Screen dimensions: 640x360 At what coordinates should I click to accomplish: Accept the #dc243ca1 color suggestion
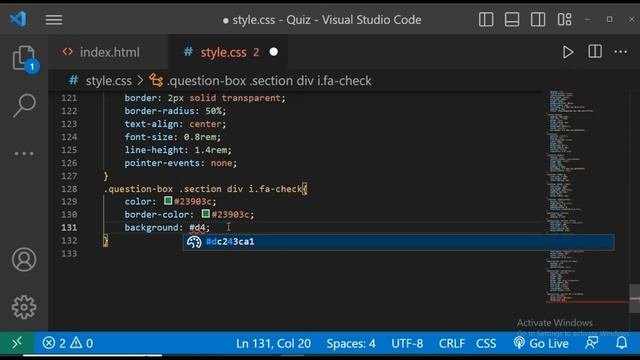coord(398,242)
